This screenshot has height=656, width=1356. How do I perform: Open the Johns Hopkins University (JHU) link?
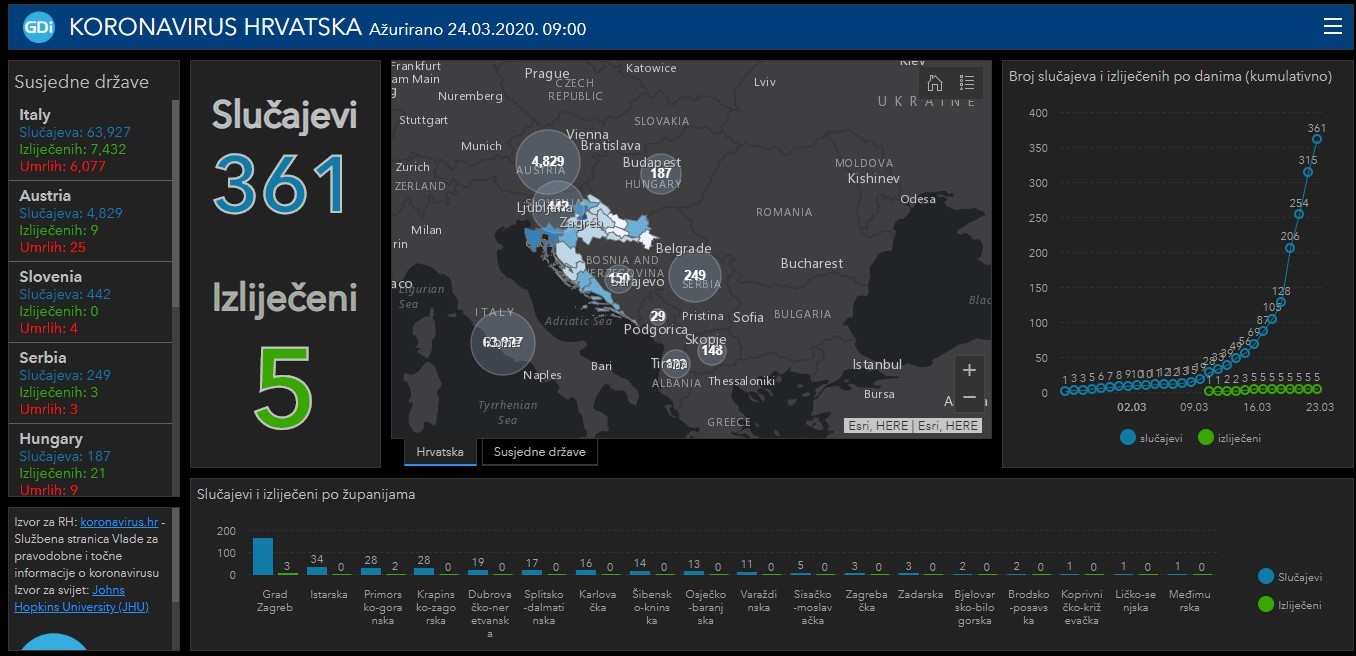point(82,598)
